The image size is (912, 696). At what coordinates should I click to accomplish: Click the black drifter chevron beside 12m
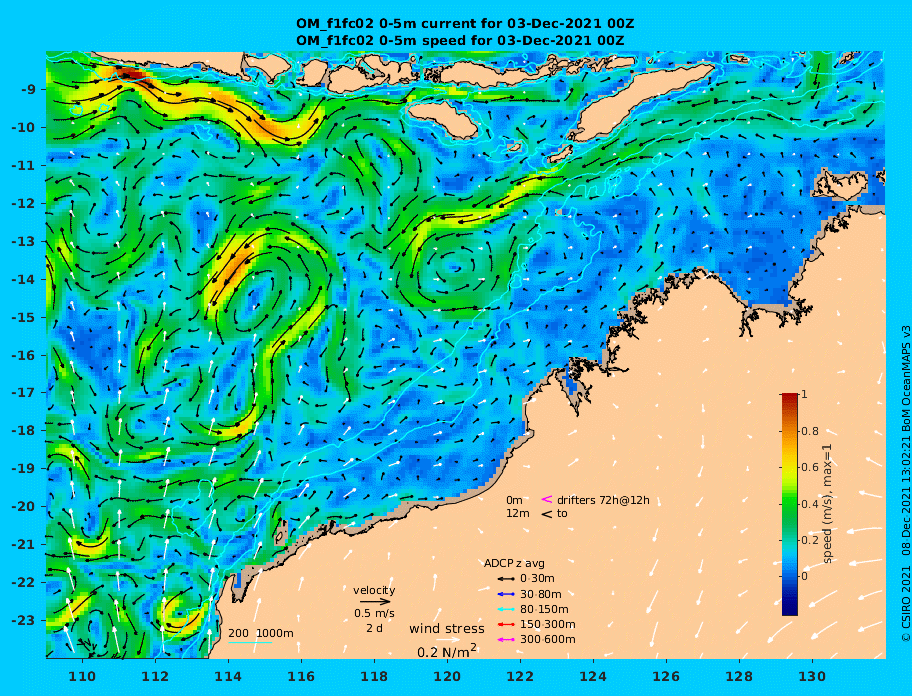(547, 514)
